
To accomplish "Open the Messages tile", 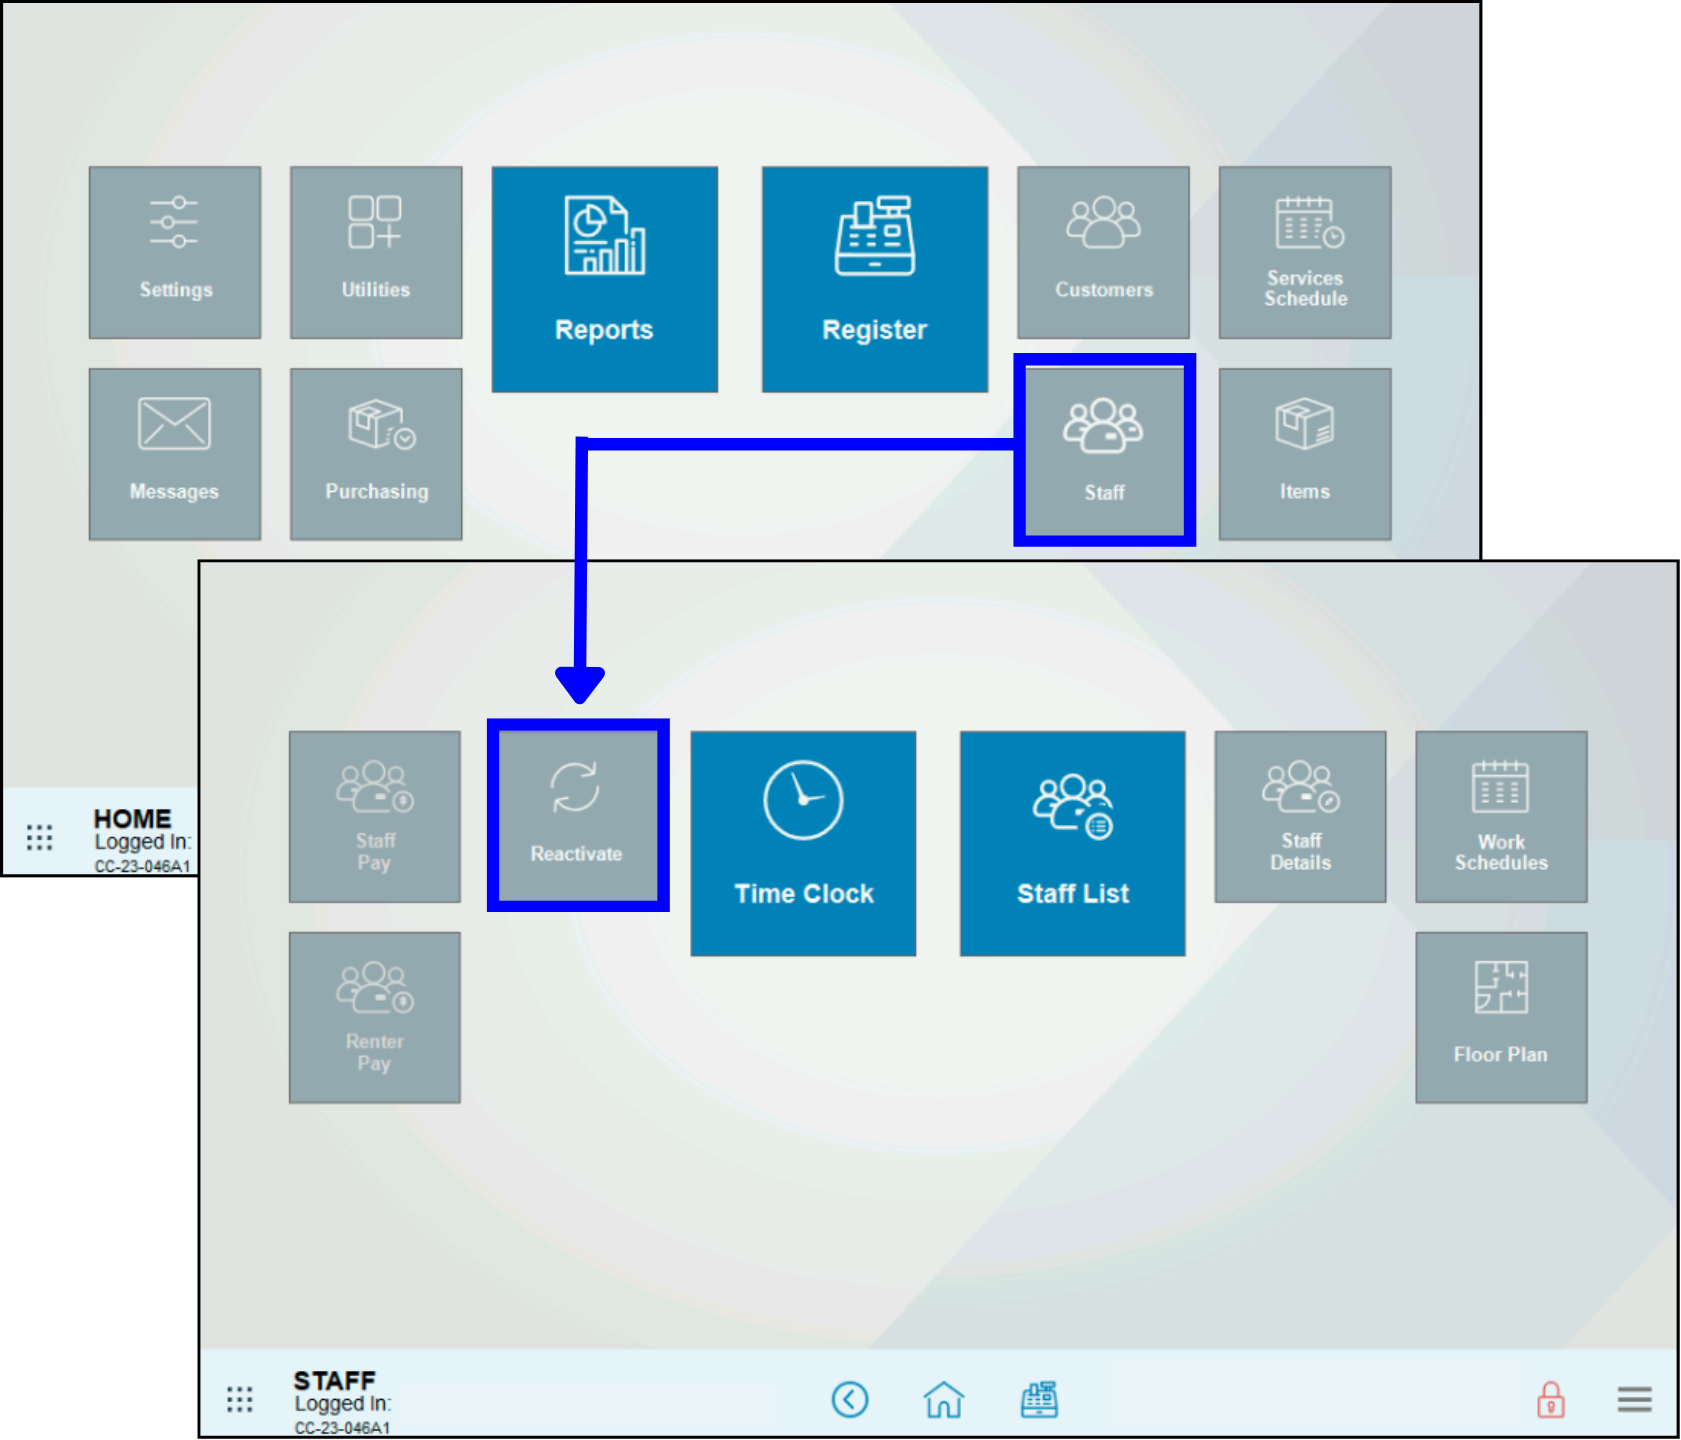I will [175, 454].
